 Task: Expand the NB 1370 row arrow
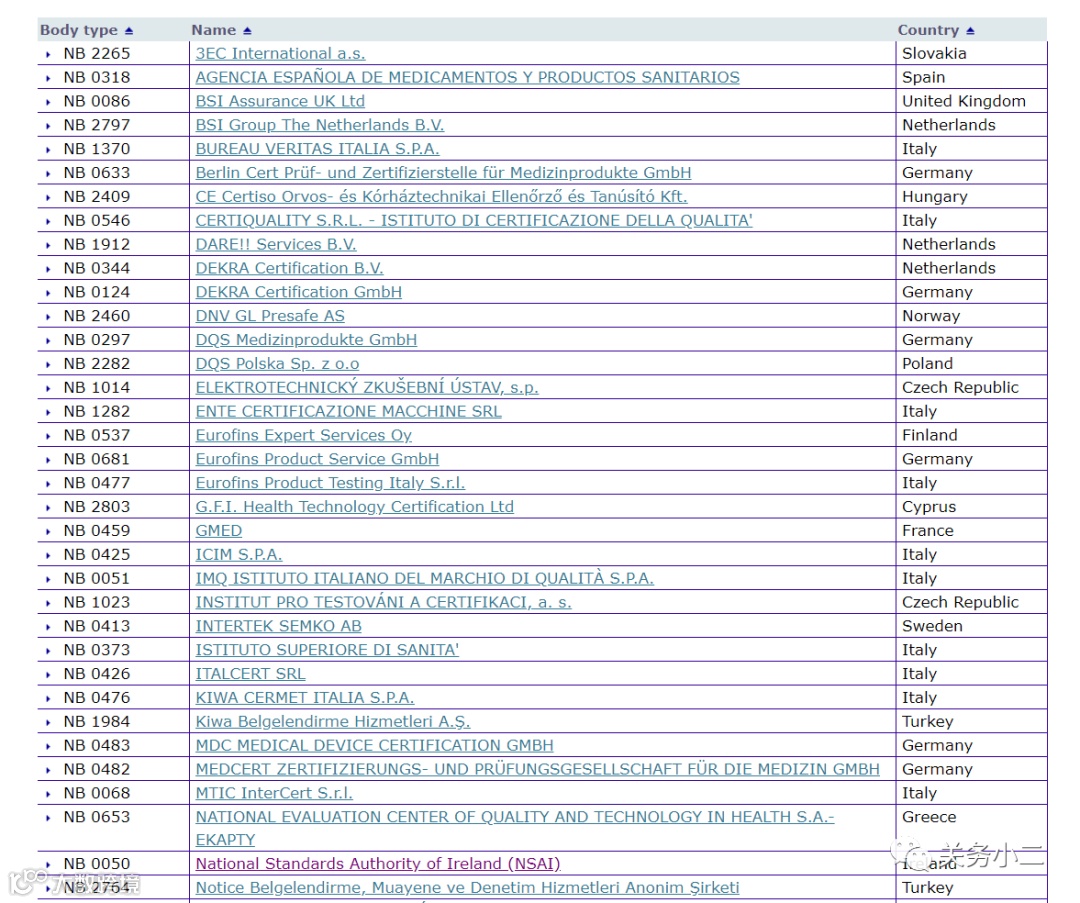point(48,150)
